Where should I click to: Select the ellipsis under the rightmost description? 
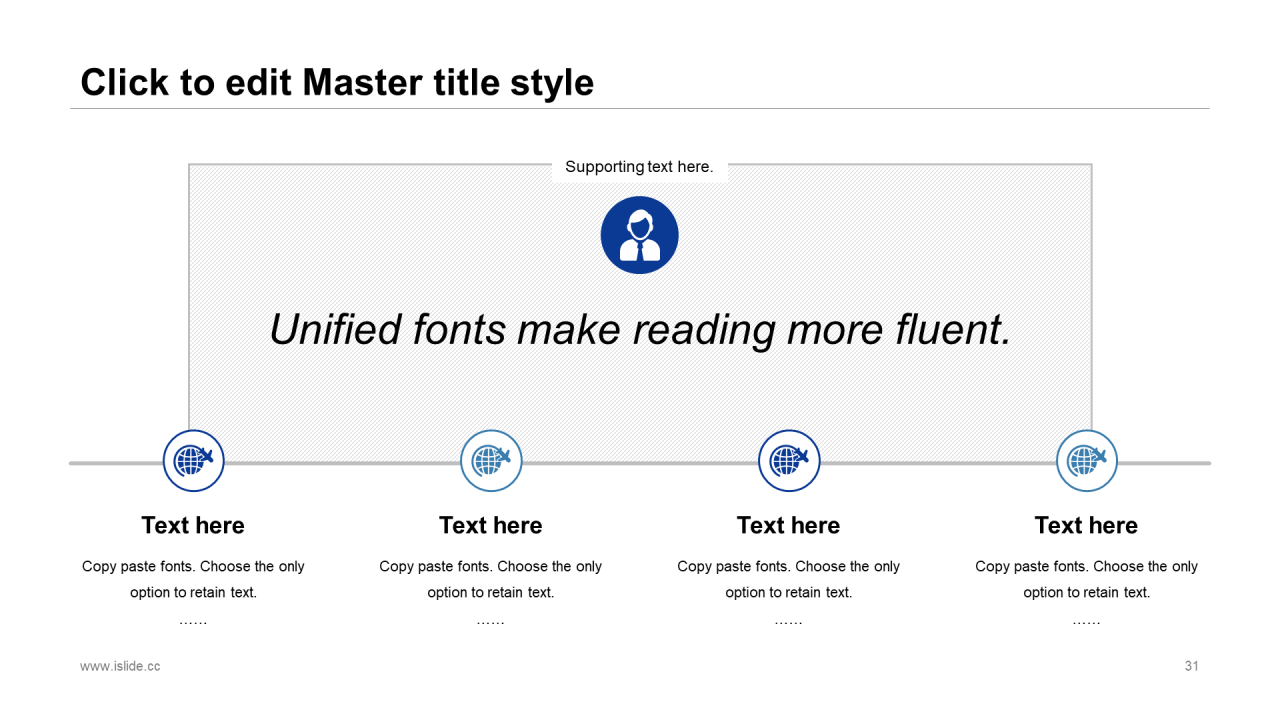[x=1087, y=622]
